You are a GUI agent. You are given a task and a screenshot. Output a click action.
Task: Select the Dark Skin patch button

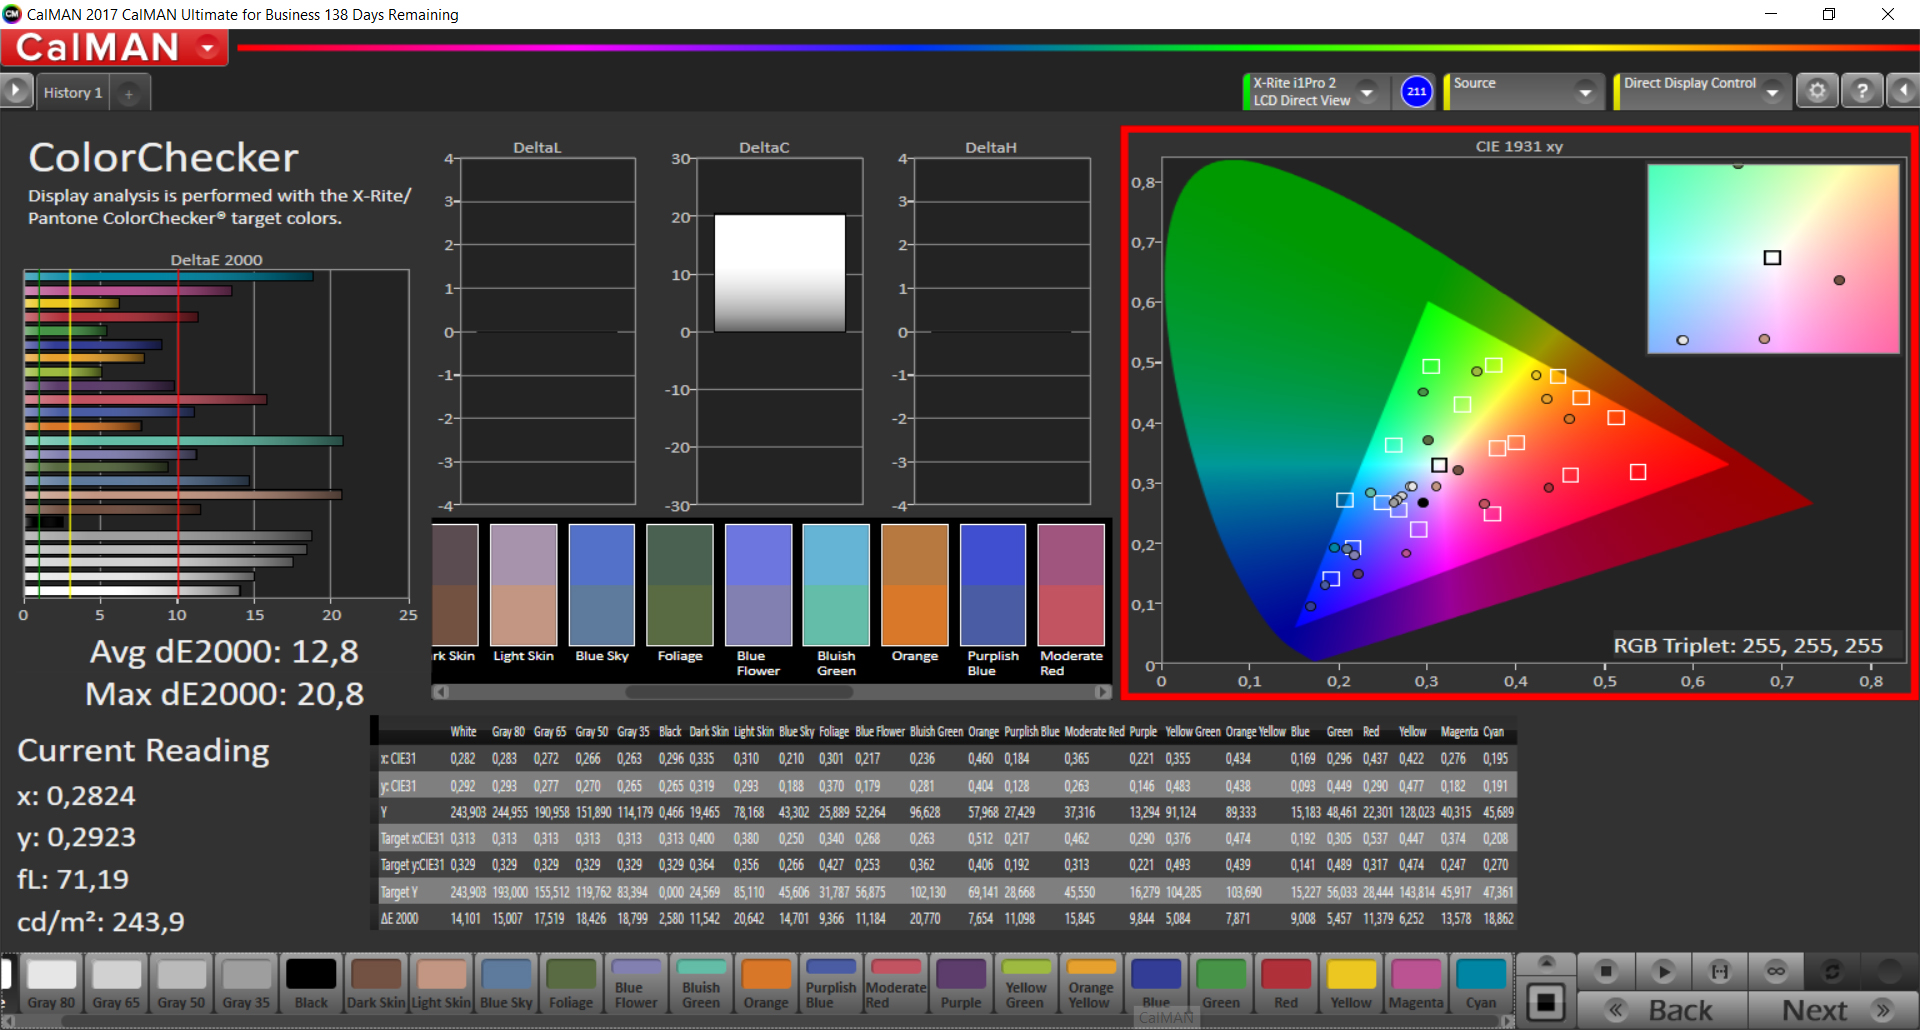376,984
